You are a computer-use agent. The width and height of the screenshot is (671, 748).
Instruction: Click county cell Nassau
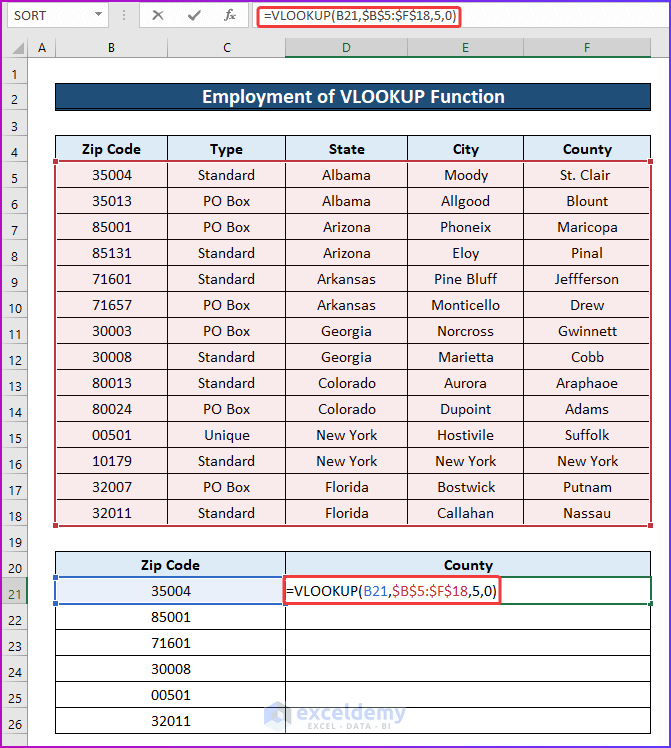click(x=587, y=513)
